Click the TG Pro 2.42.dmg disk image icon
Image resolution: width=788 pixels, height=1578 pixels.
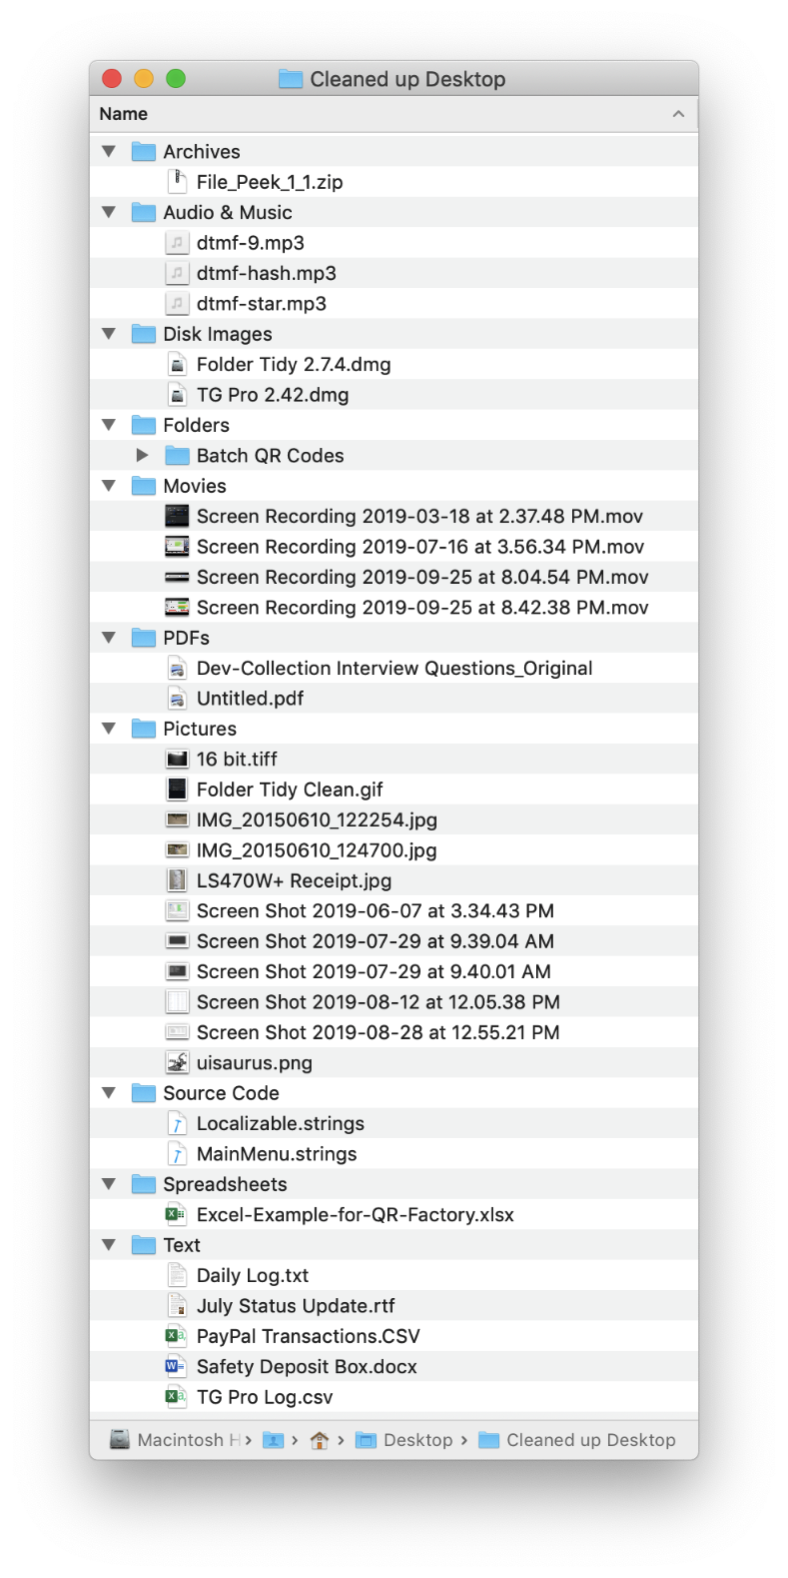click(x=177, y=394)
